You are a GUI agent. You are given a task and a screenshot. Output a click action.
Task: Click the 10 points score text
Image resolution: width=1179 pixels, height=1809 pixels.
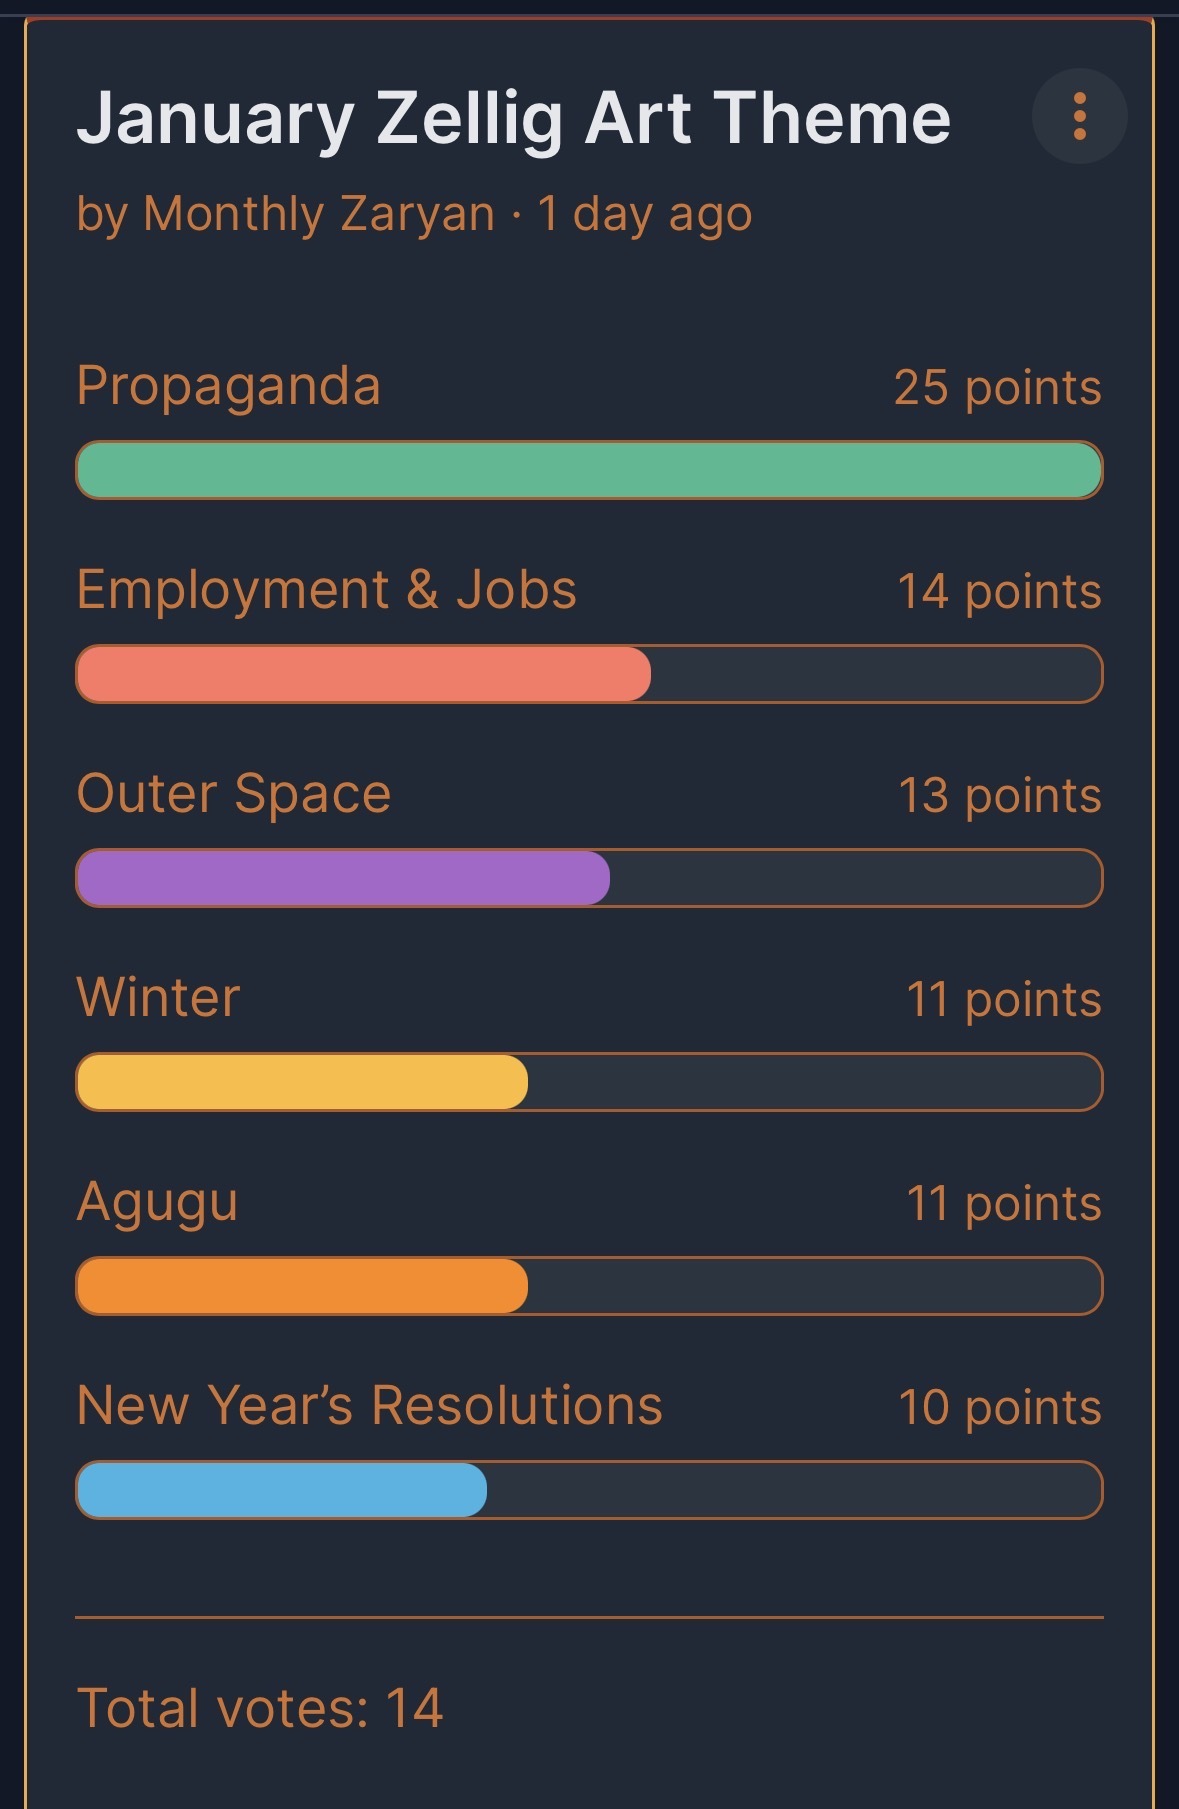[999, 1408]
